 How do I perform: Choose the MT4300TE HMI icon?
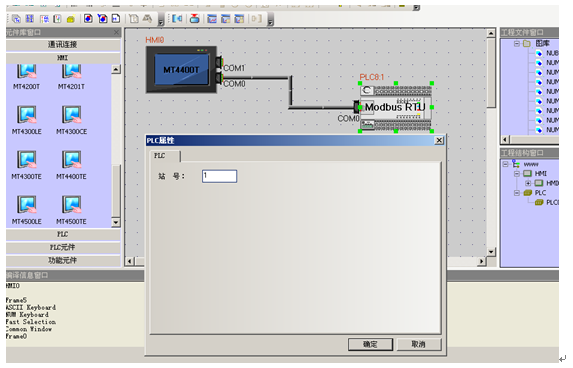tap(27, 160)
